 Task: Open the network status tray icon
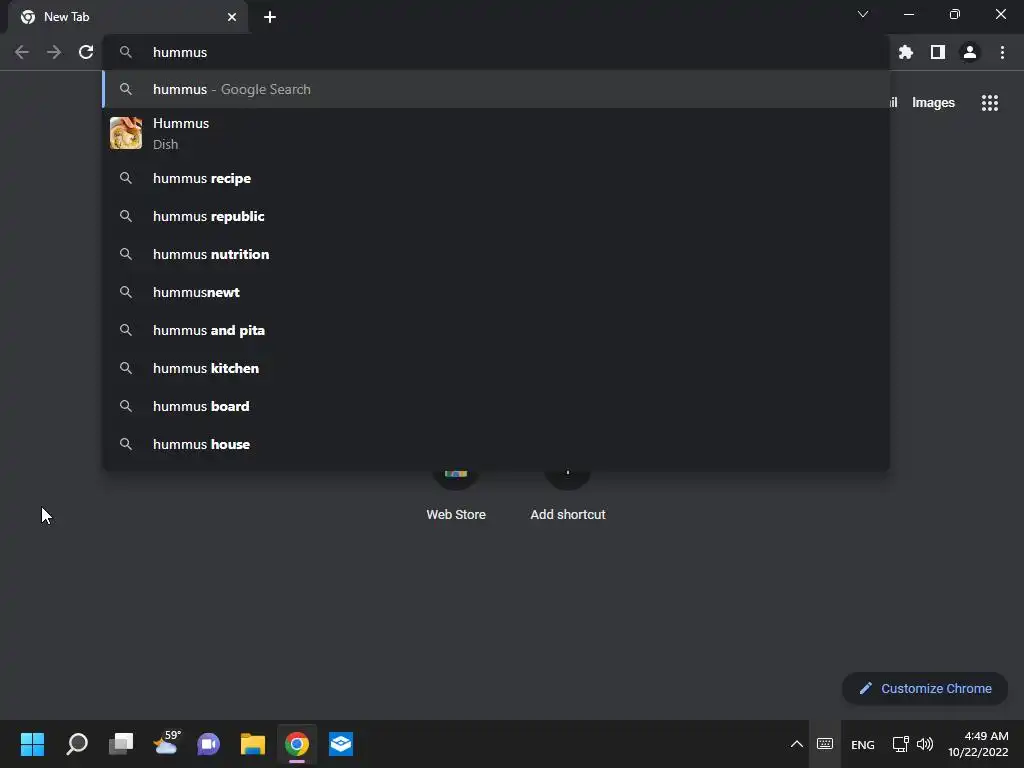coord(901,744)
